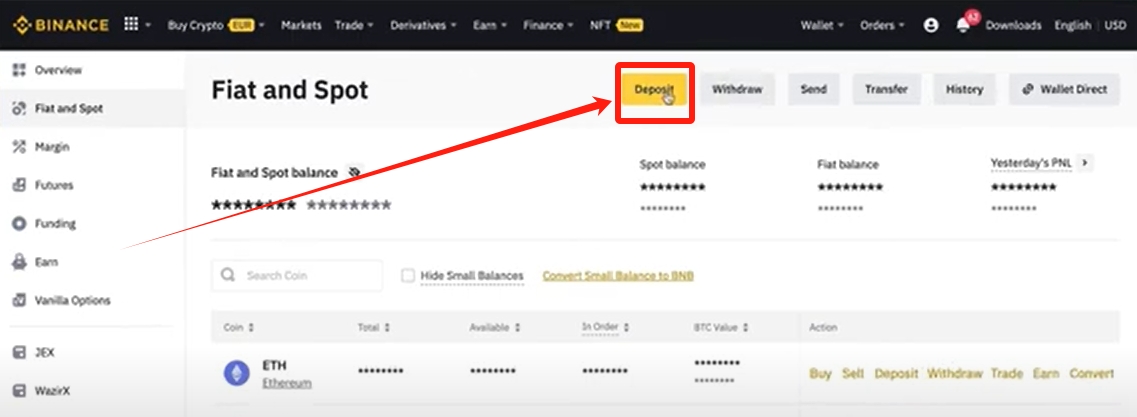Click the yellow Deposit button

coord(654,90)
